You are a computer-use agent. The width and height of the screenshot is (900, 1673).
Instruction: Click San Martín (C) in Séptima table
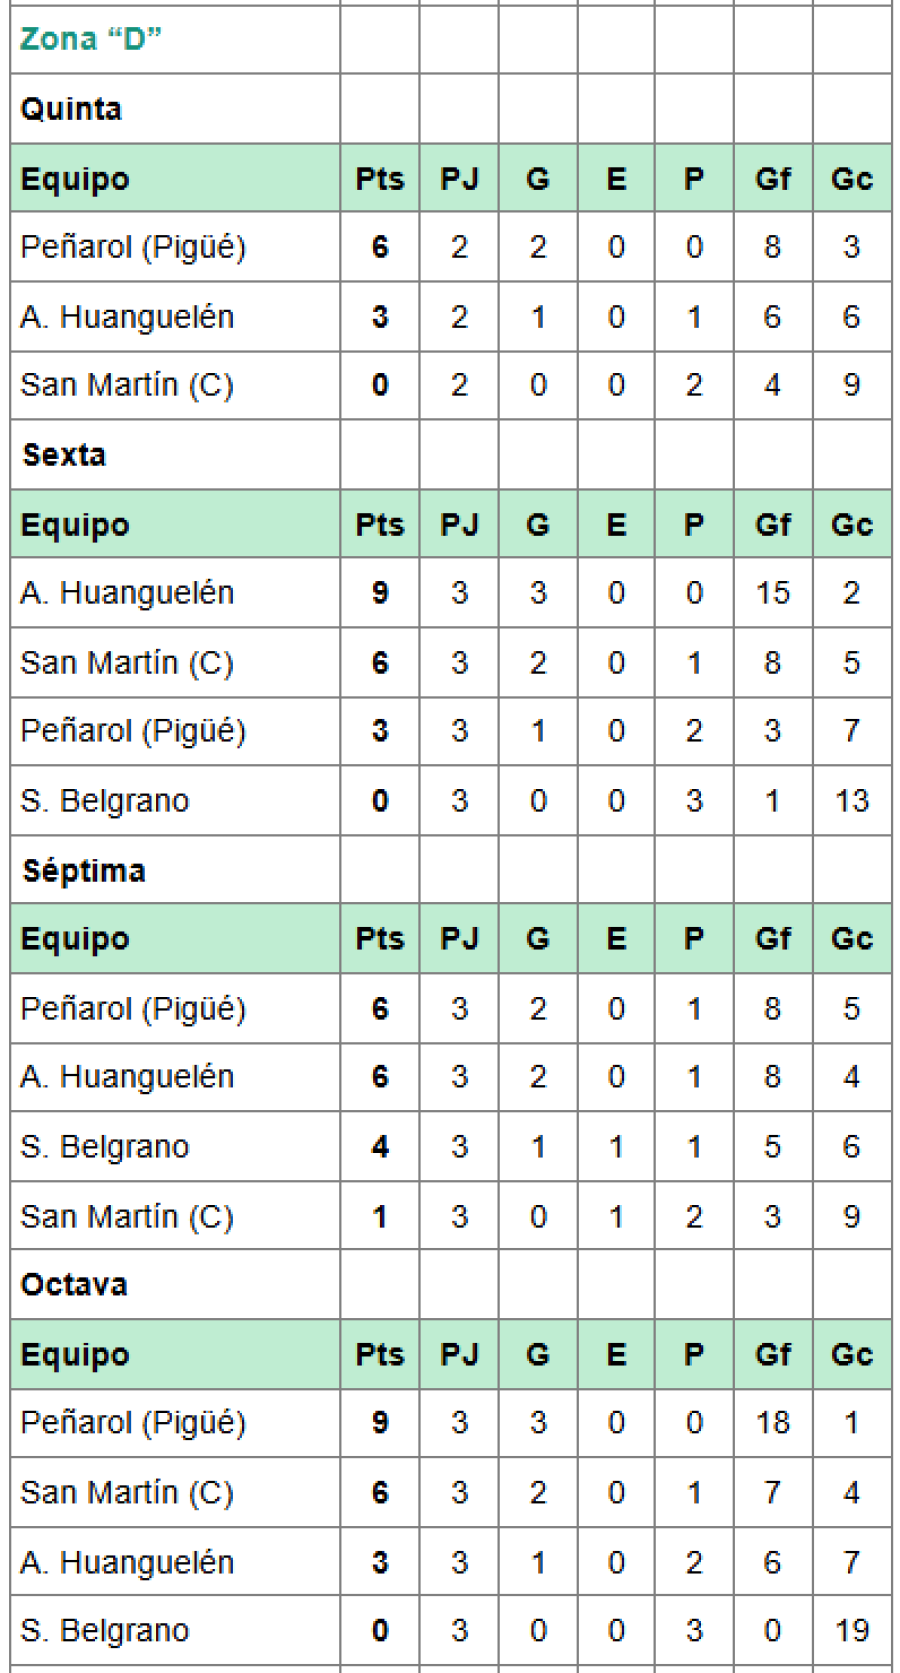point(127,1217)
